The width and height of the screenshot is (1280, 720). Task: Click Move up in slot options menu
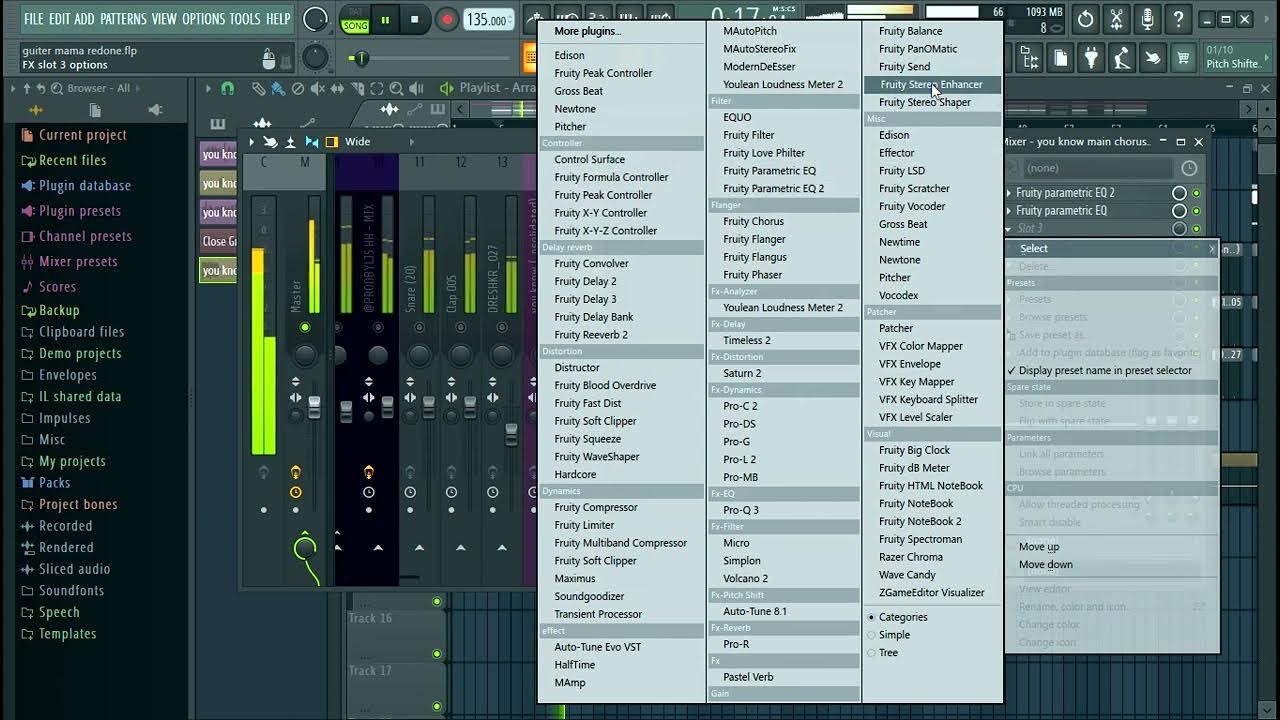click(1038, 547)
